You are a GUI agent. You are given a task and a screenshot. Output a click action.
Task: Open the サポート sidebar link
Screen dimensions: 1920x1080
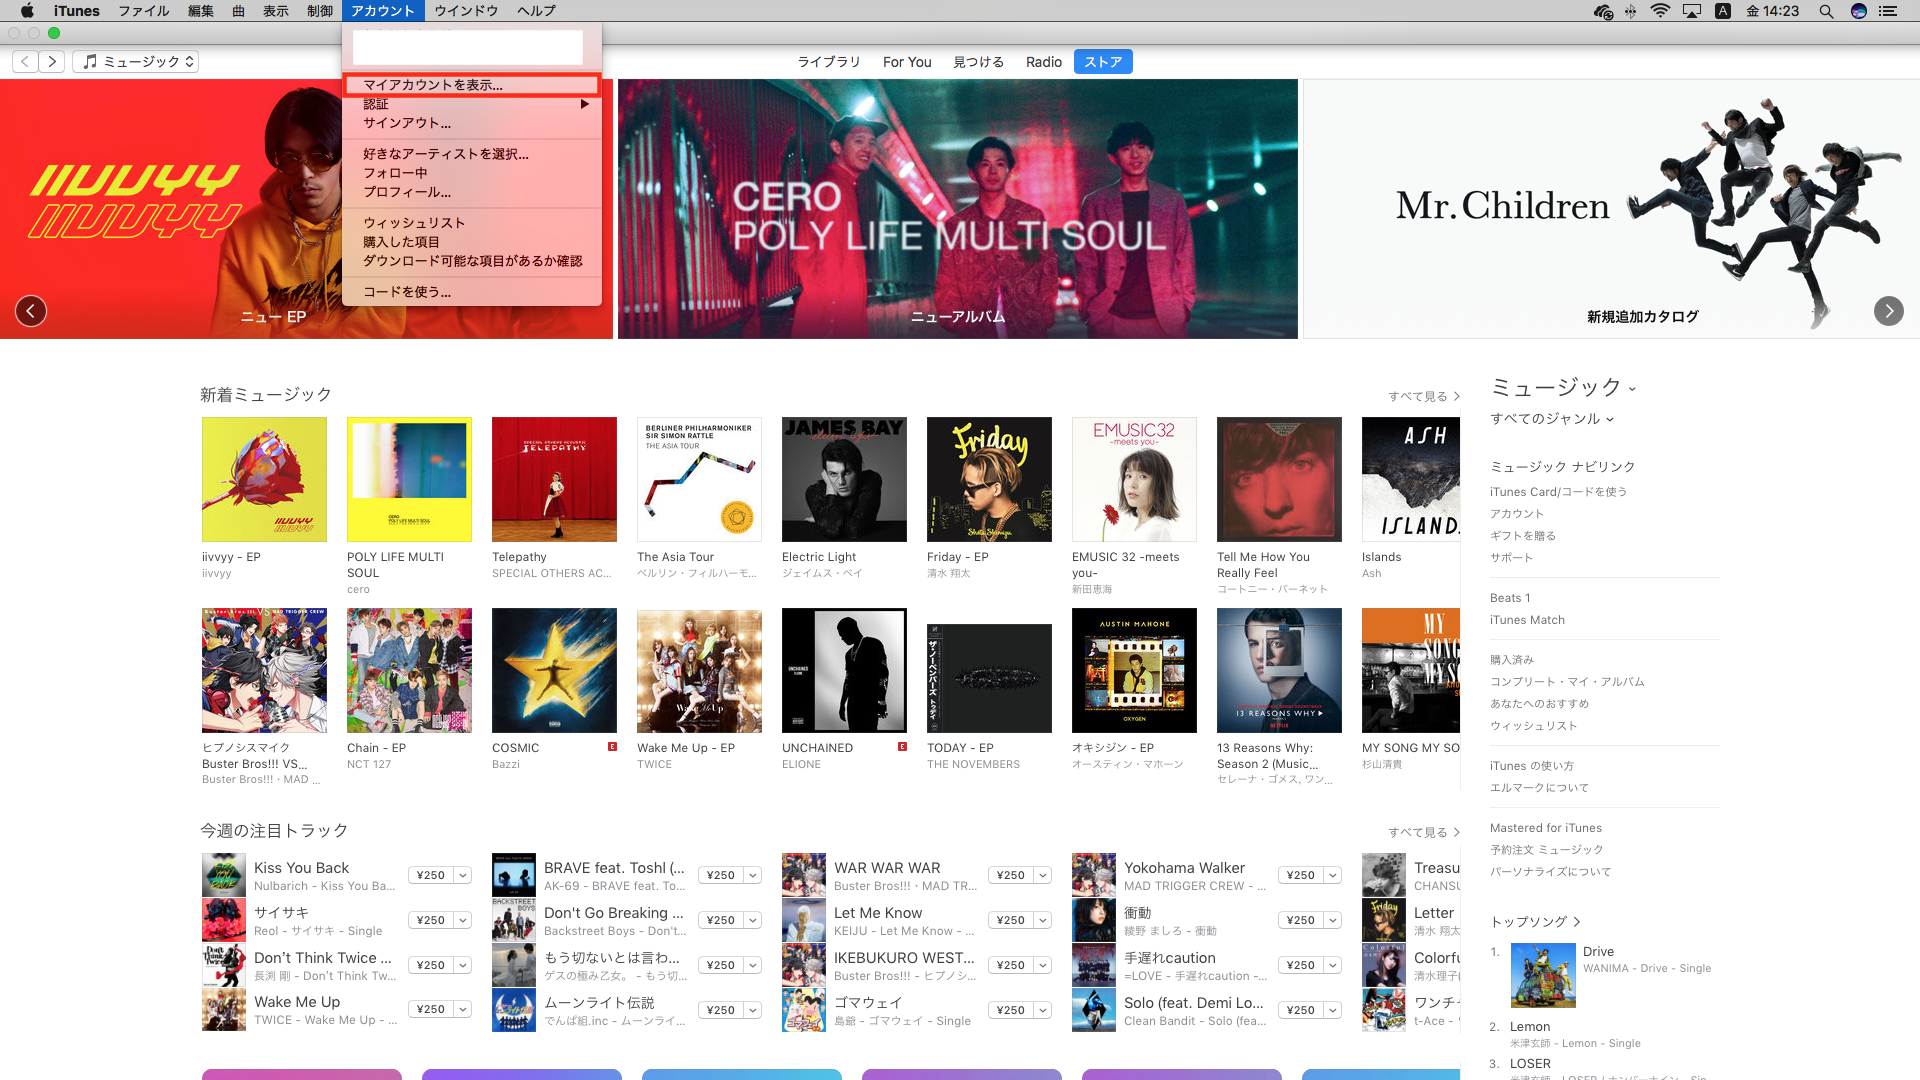[x=1511, y=558]
